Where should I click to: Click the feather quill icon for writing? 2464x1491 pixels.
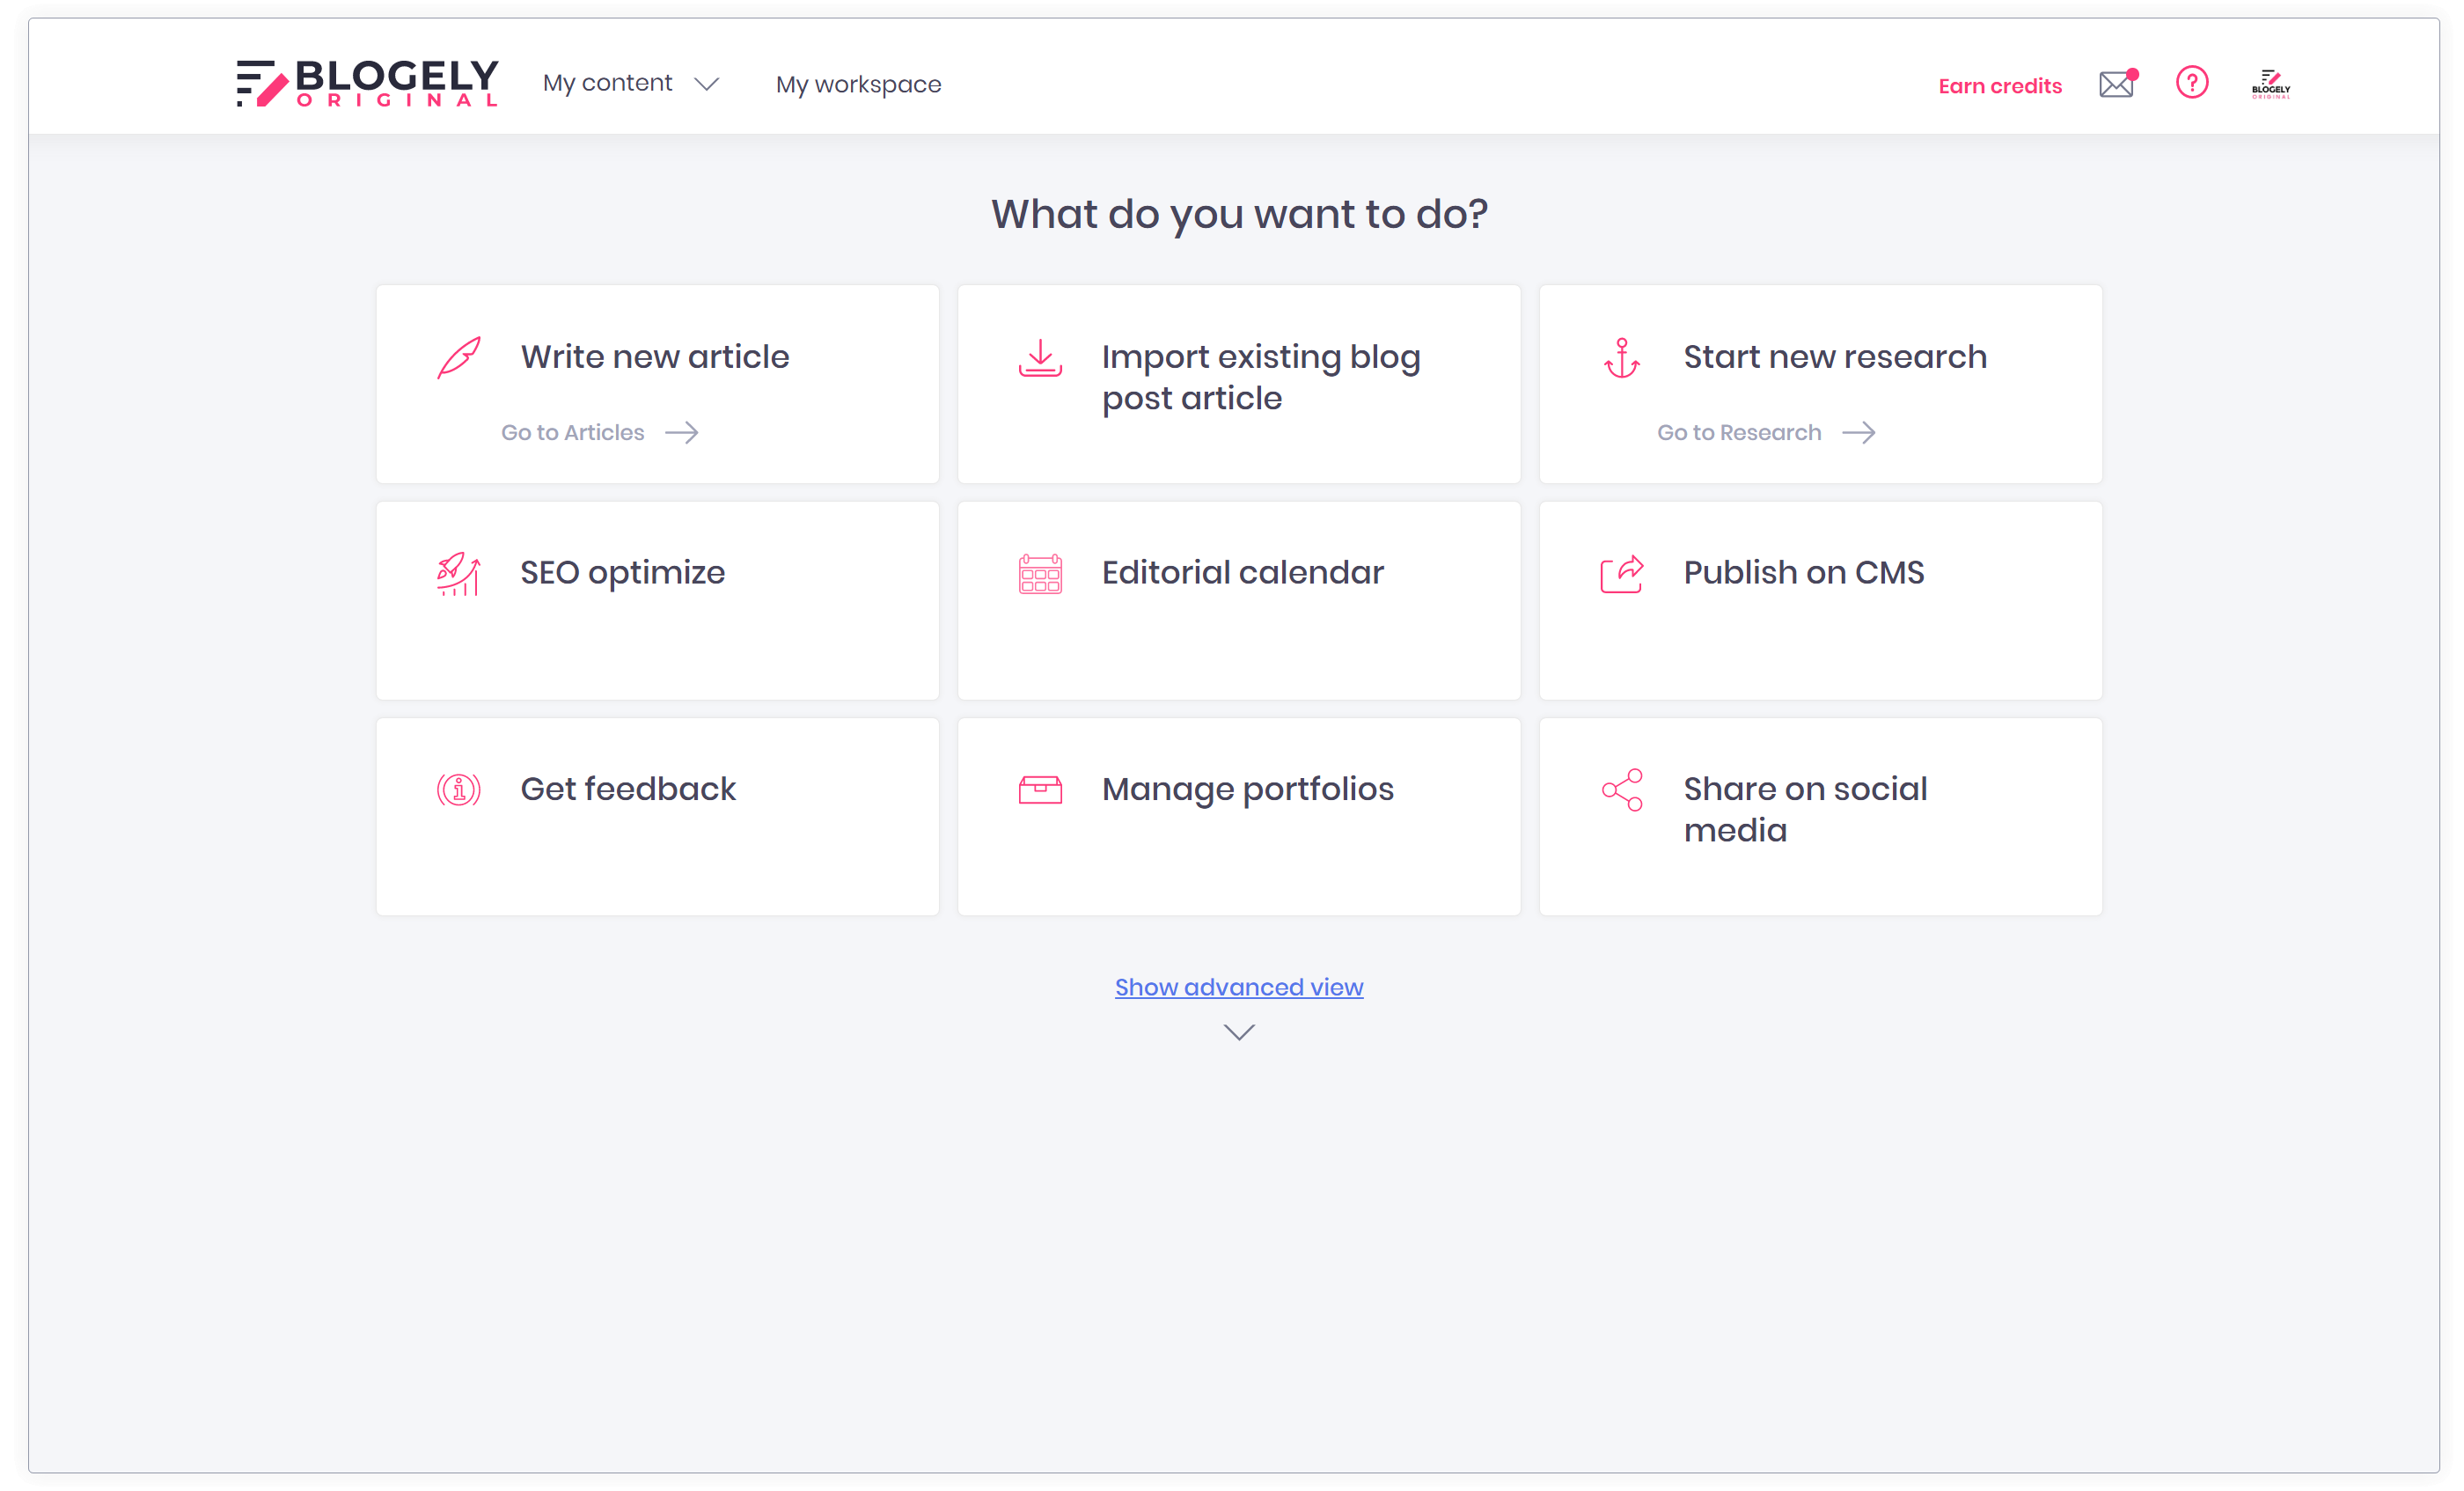(x=459, y=357)
